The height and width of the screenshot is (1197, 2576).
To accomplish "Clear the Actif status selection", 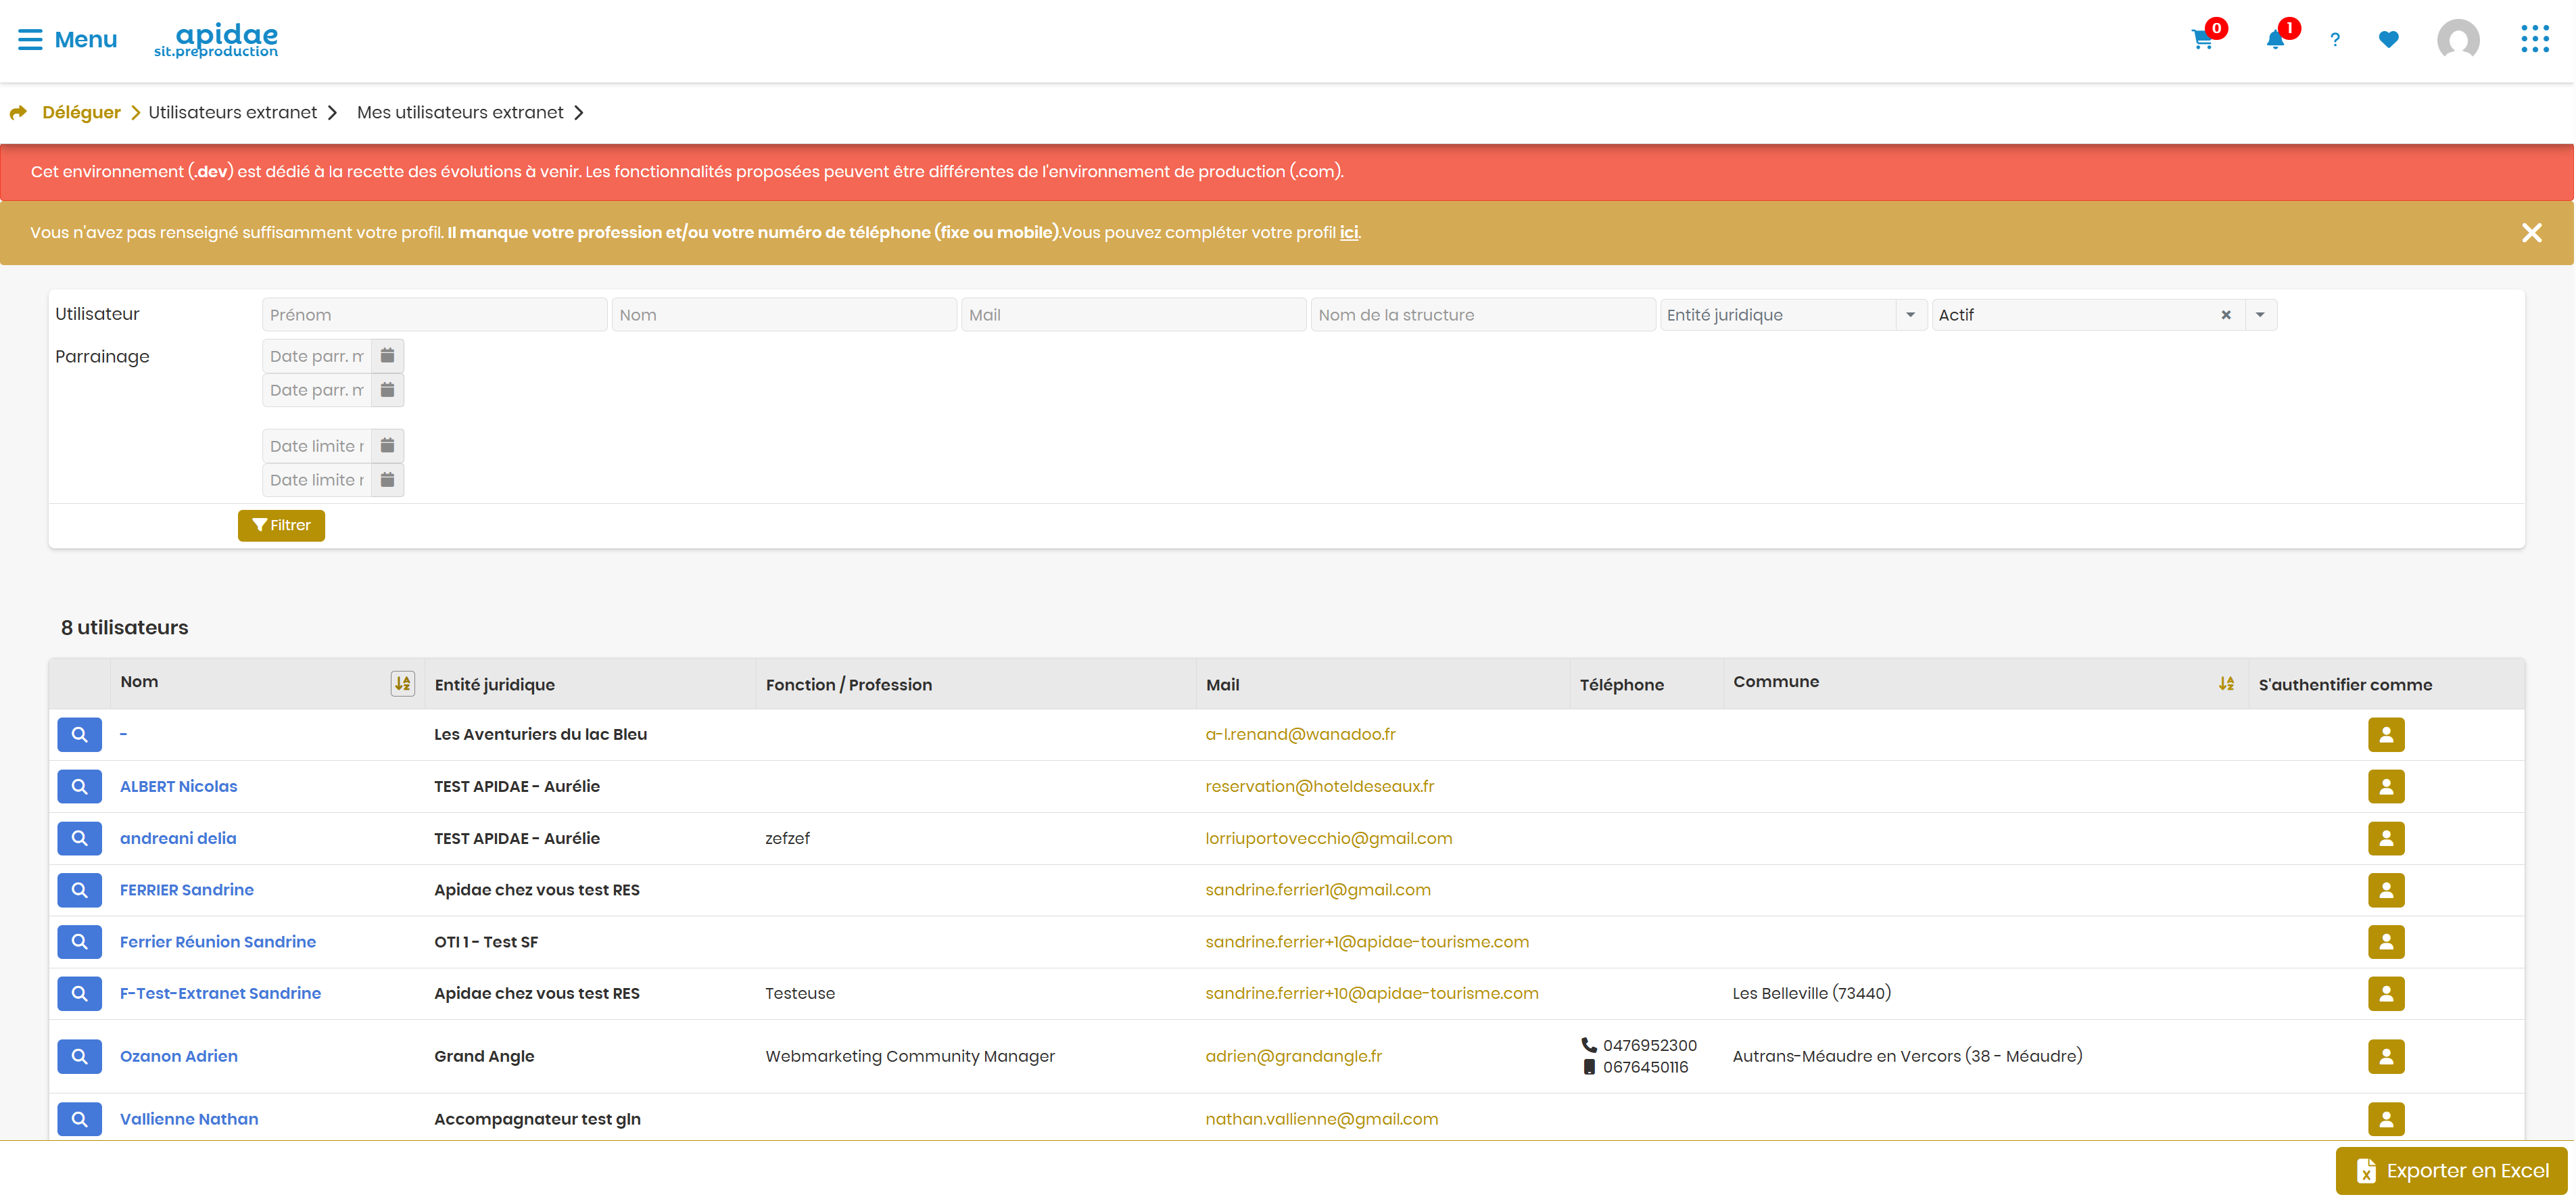I will (2226, 315).
